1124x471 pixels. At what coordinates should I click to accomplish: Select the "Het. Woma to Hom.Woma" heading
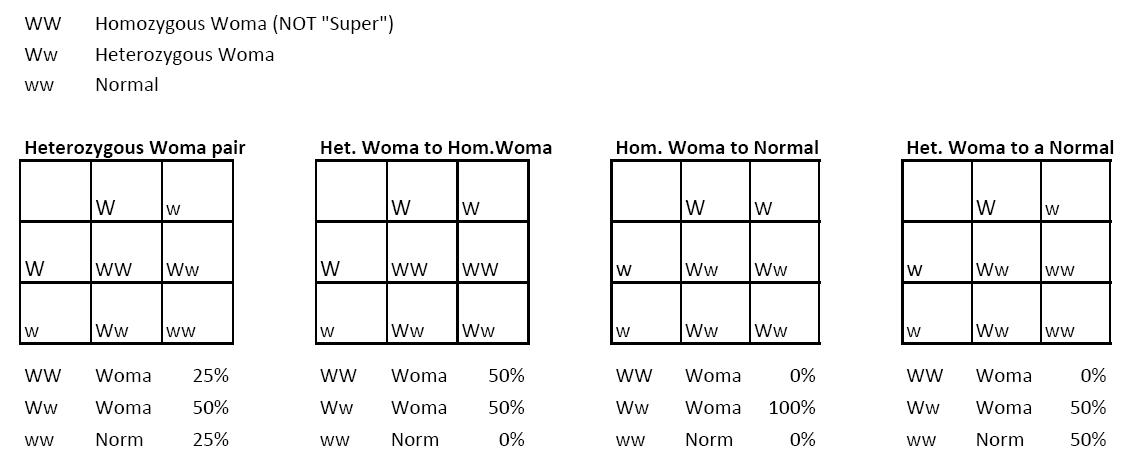(436, 148)
